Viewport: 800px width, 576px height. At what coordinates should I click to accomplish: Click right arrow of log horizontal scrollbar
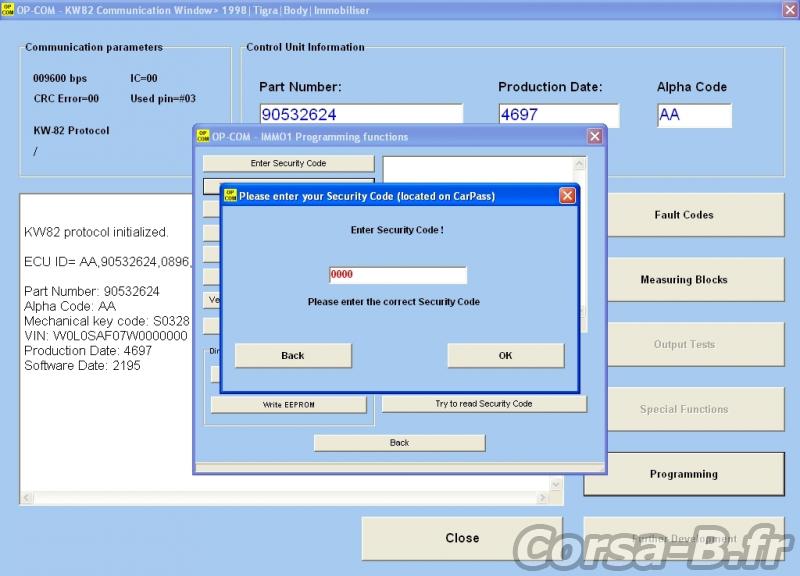pyautogui.click(x=542, y=497)
